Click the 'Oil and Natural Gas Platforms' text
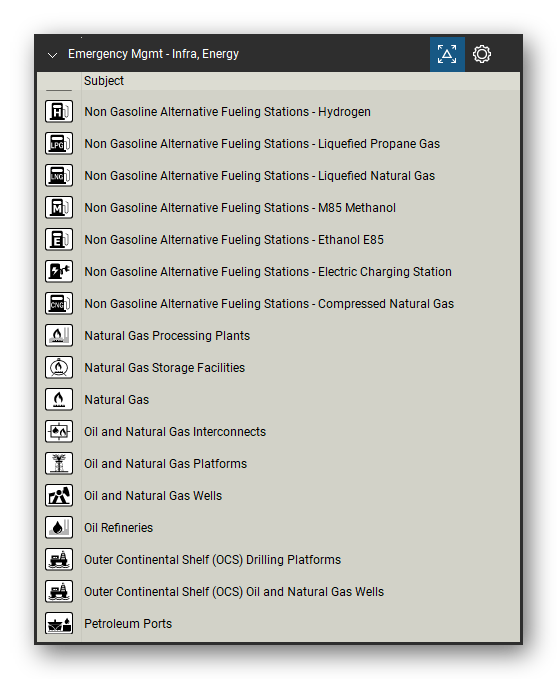The width and height of the screenshot is (557, 679). pyautogui.click(x=165, y=464)
